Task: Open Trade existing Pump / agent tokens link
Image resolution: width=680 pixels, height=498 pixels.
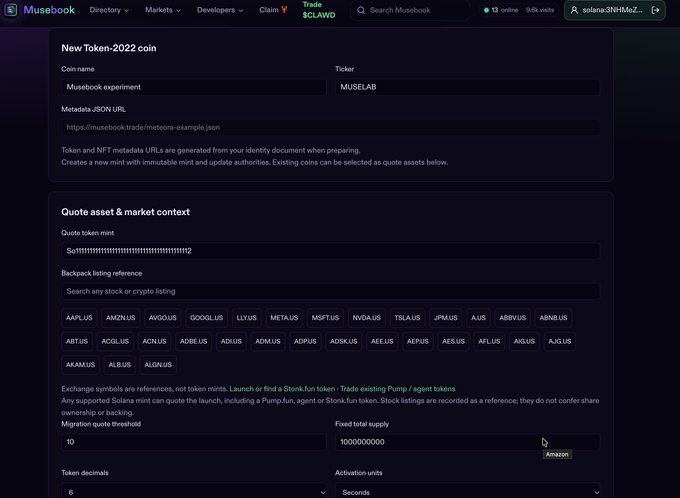Action: tap(398, 389)
